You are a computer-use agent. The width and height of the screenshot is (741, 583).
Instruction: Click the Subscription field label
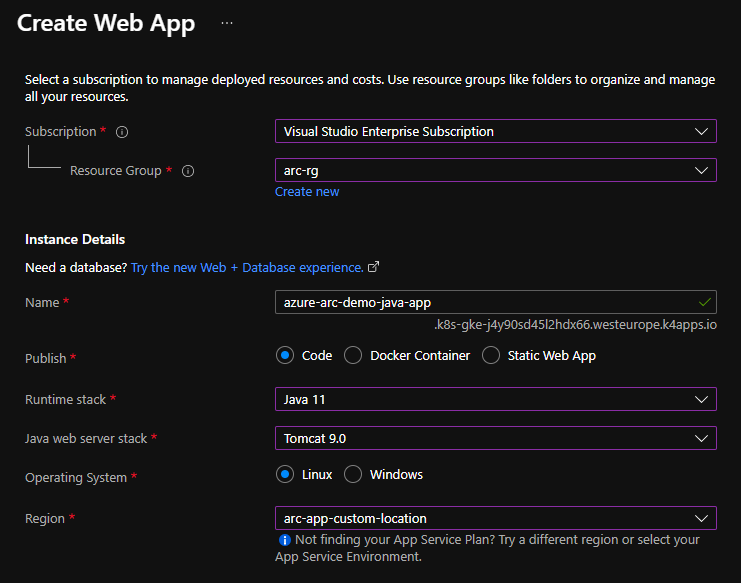[x=60, y=132]
